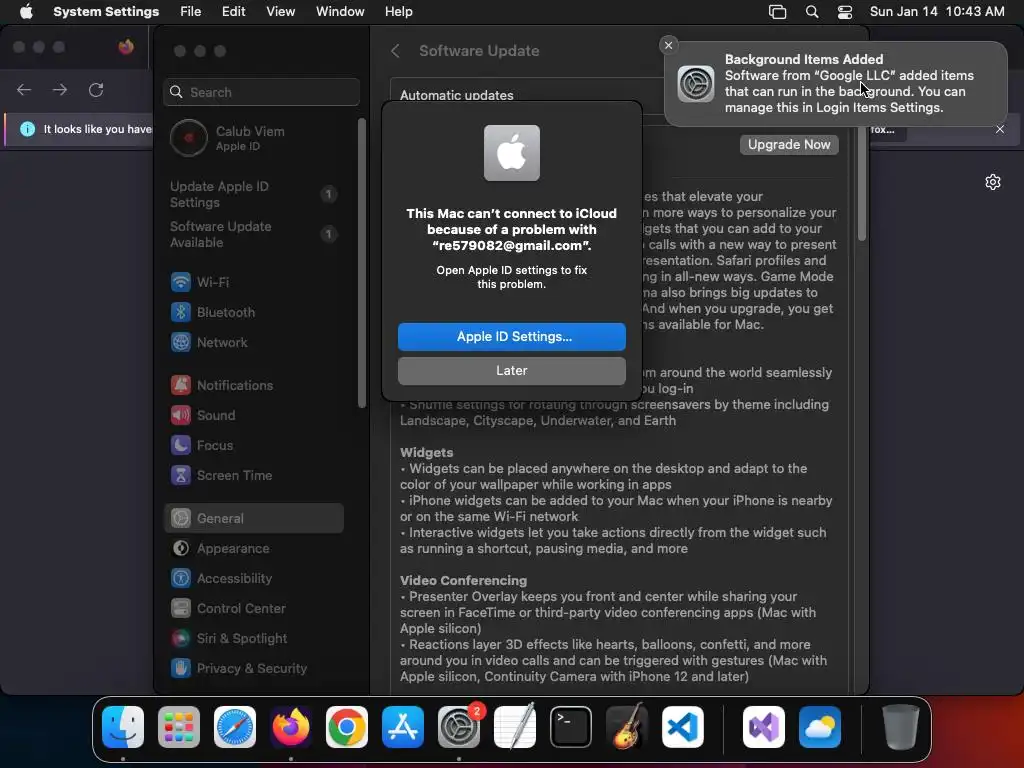Viewport: 1024px width, 768px height.
Task: Open Software Update Available item
Action: (253, 234)
